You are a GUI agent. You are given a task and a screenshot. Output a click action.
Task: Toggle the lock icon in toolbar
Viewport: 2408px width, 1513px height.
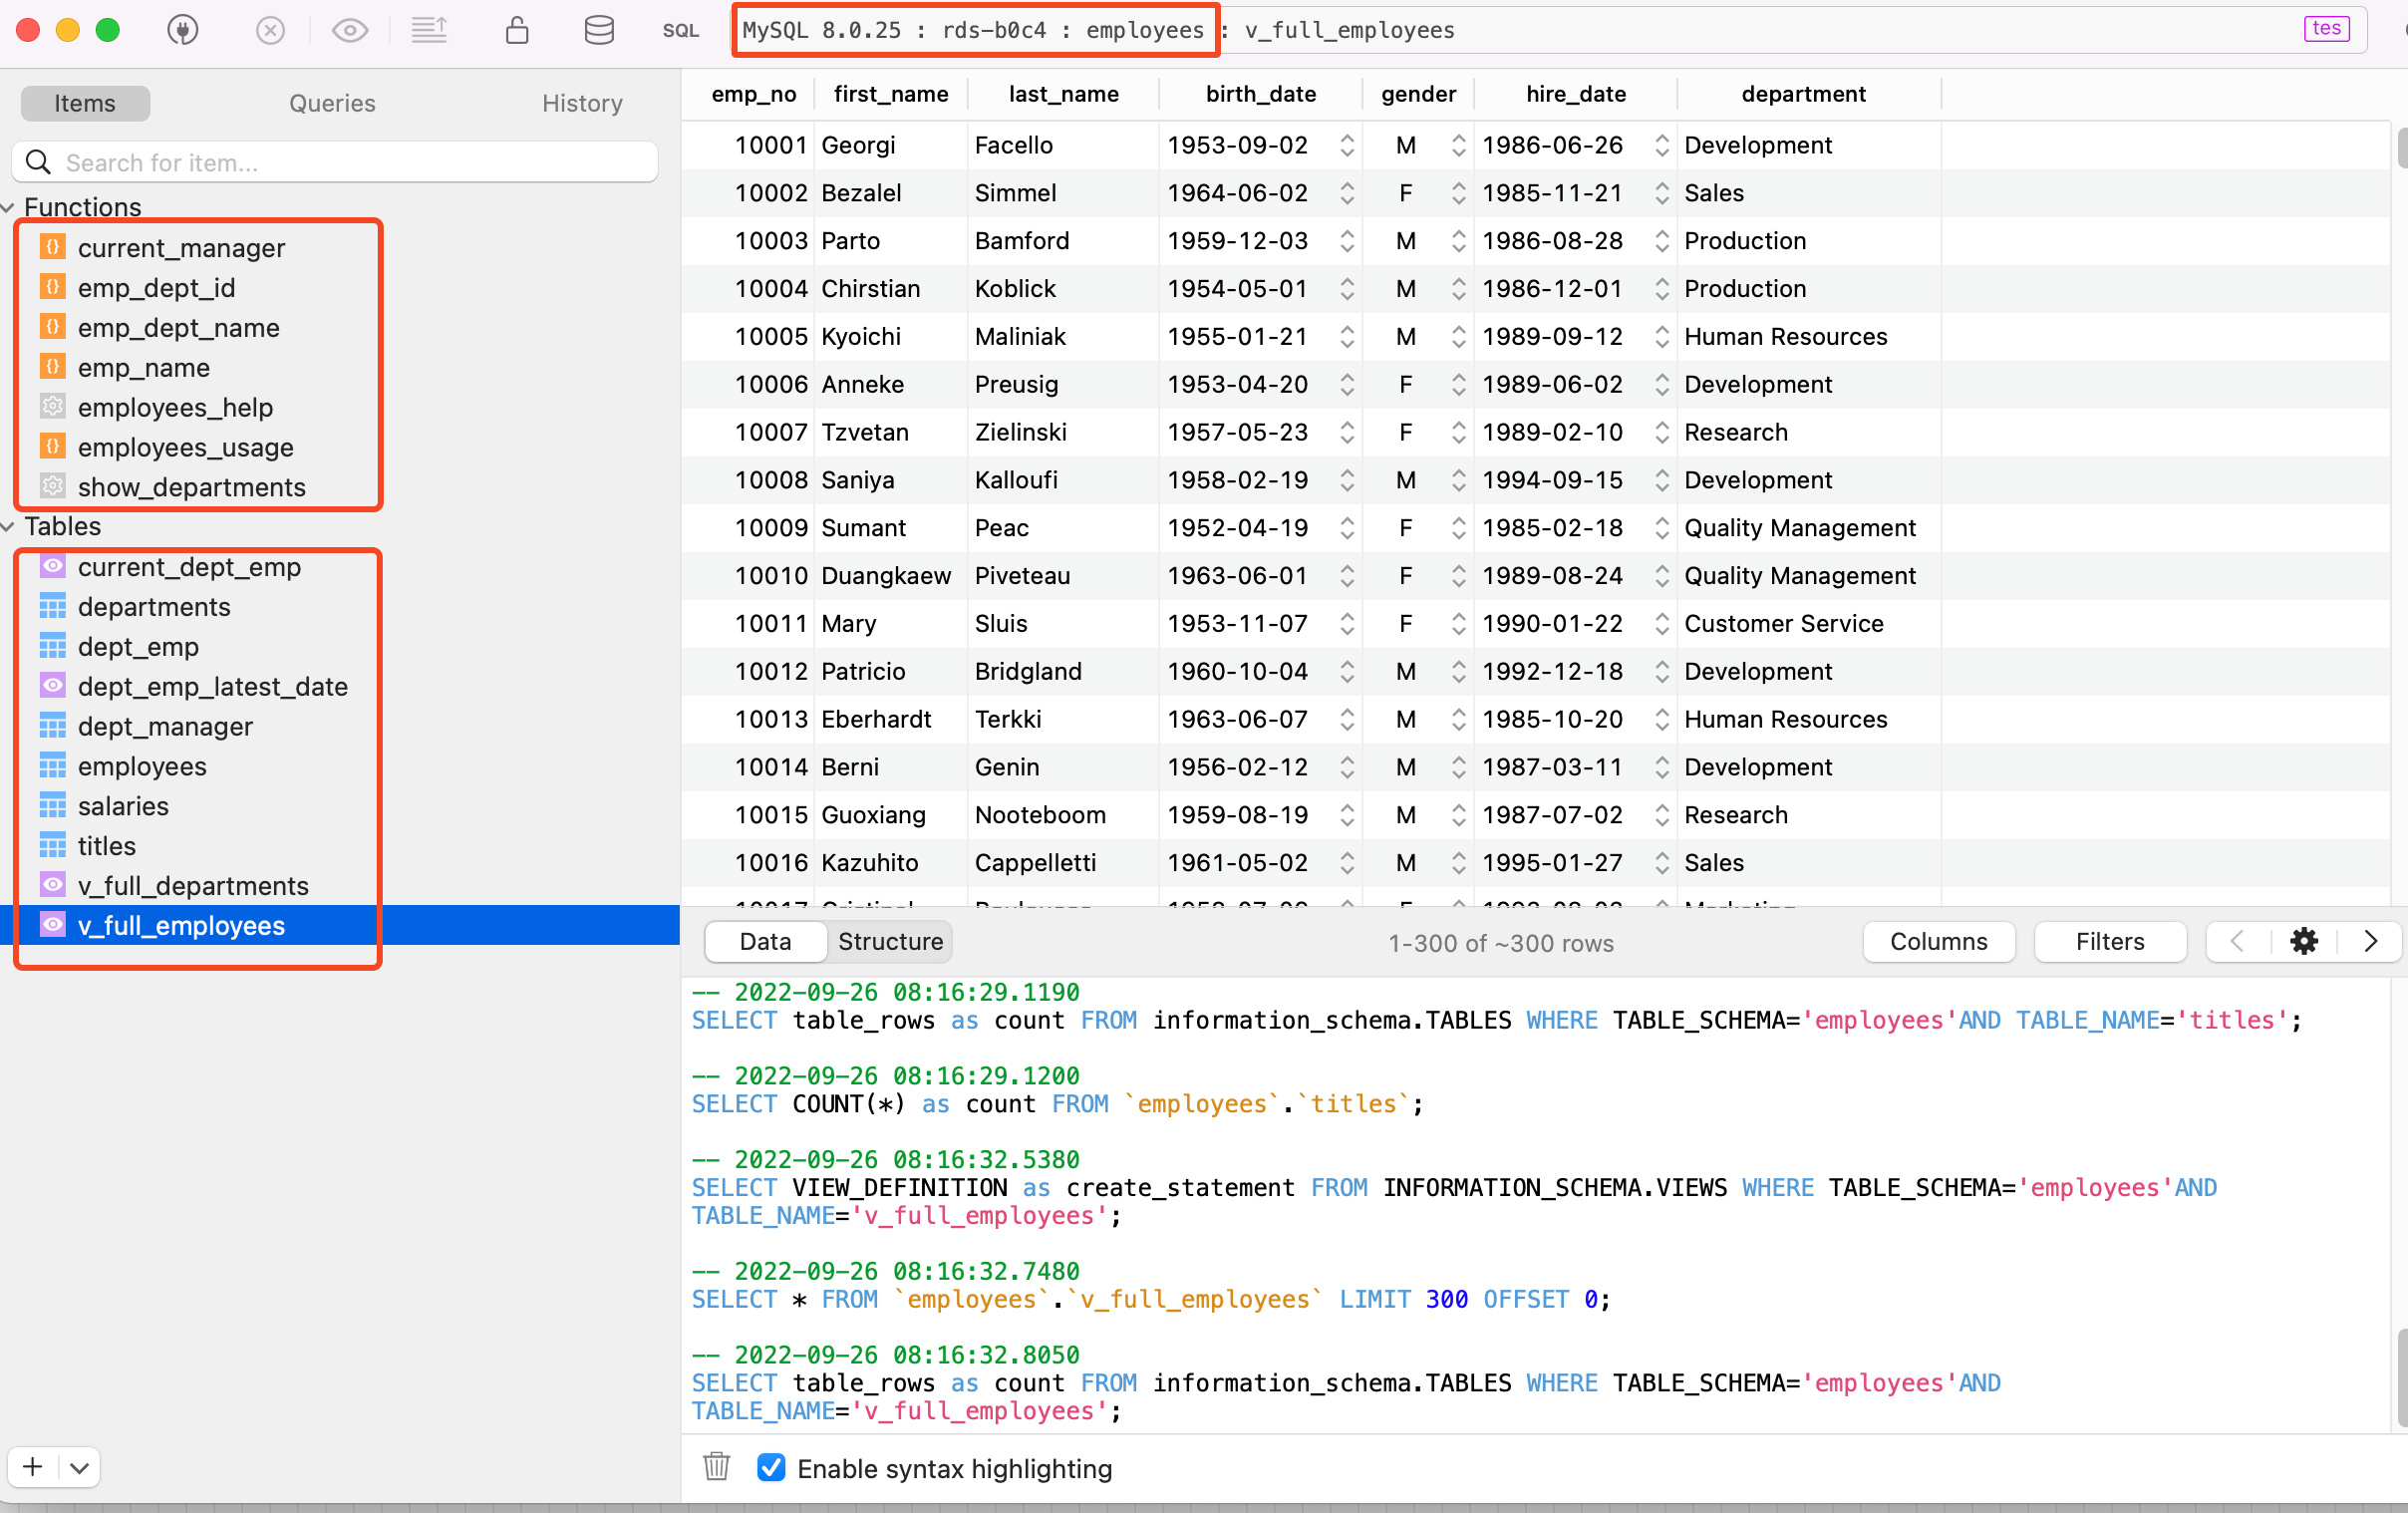tap(517, 30)
